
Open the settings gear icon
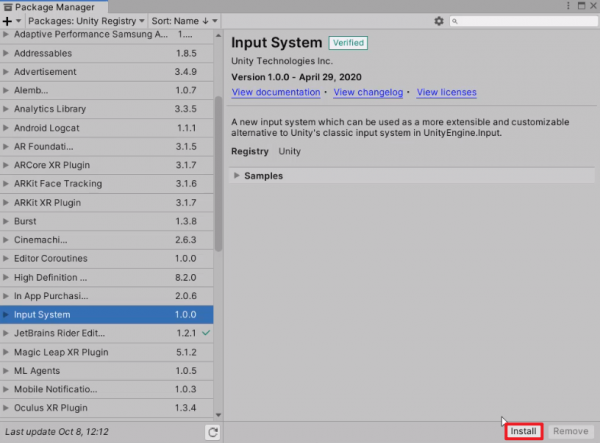click(439, 21)
